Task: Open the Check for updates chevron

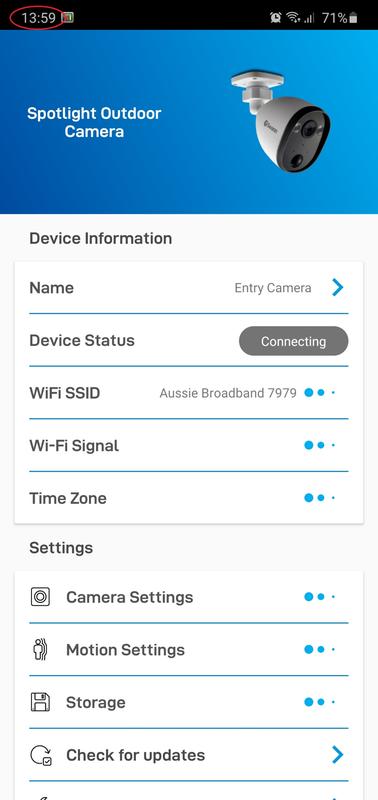Action: [x=338, y=755]
